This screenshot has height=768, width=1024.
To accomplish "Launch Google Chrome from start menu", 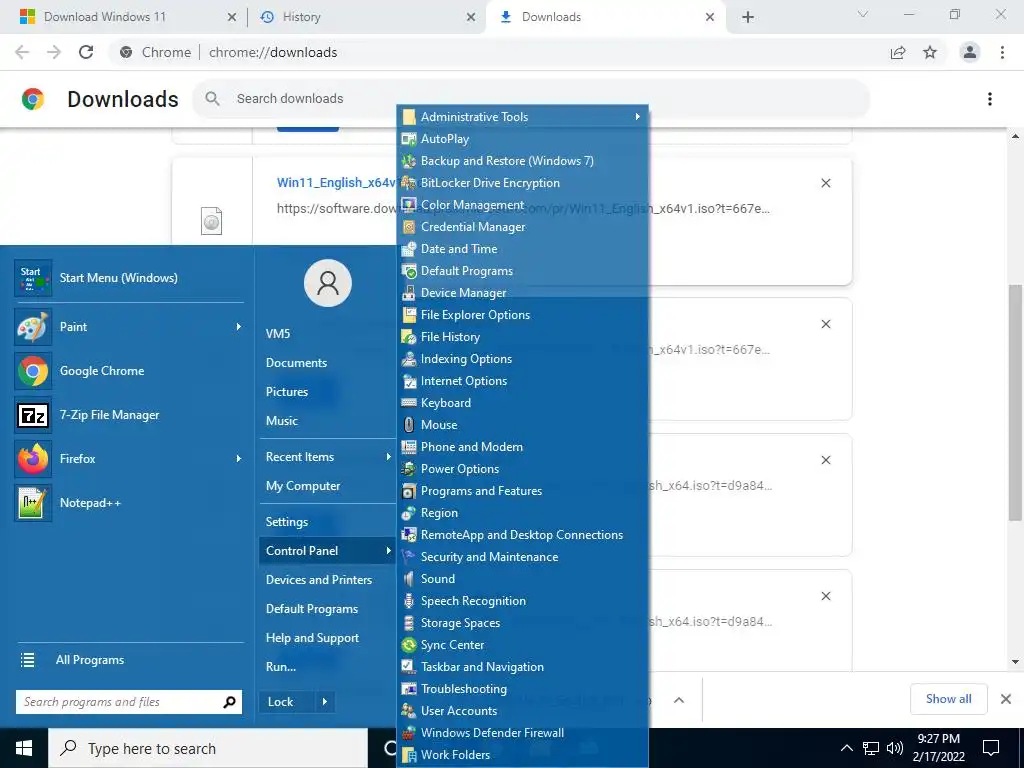I will (131, 371).
